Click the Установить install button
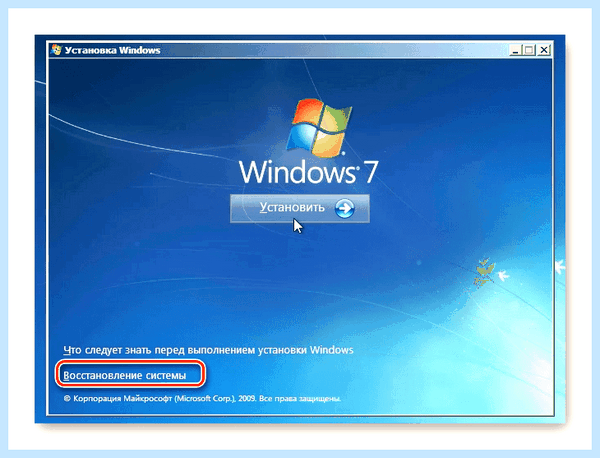 point(300,208)
